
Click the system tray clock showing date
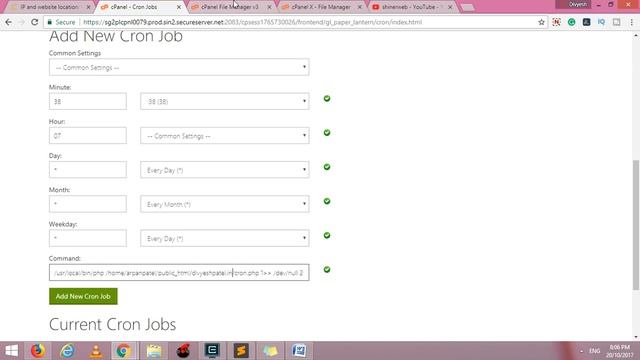620,351
